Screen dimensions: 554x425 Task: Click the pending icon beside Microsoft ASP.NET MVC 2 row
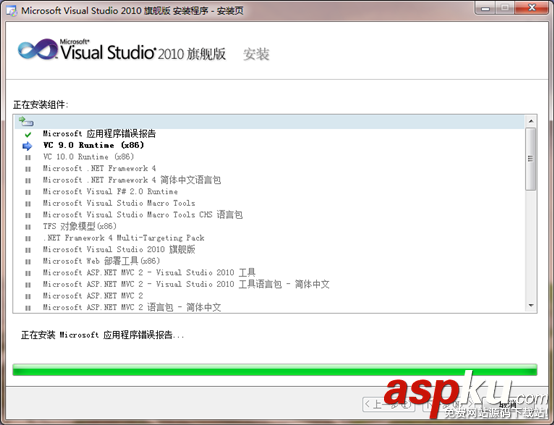[28, 296]
